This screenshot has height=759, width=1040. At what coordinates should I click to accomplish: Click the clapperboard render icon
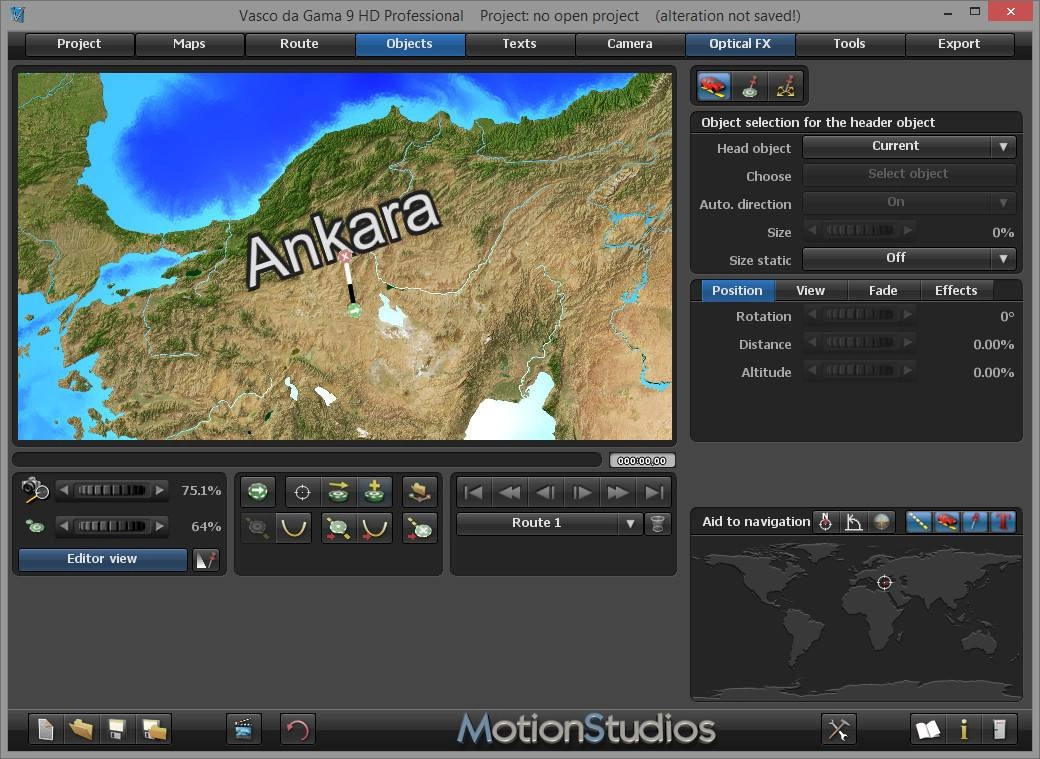243,729
